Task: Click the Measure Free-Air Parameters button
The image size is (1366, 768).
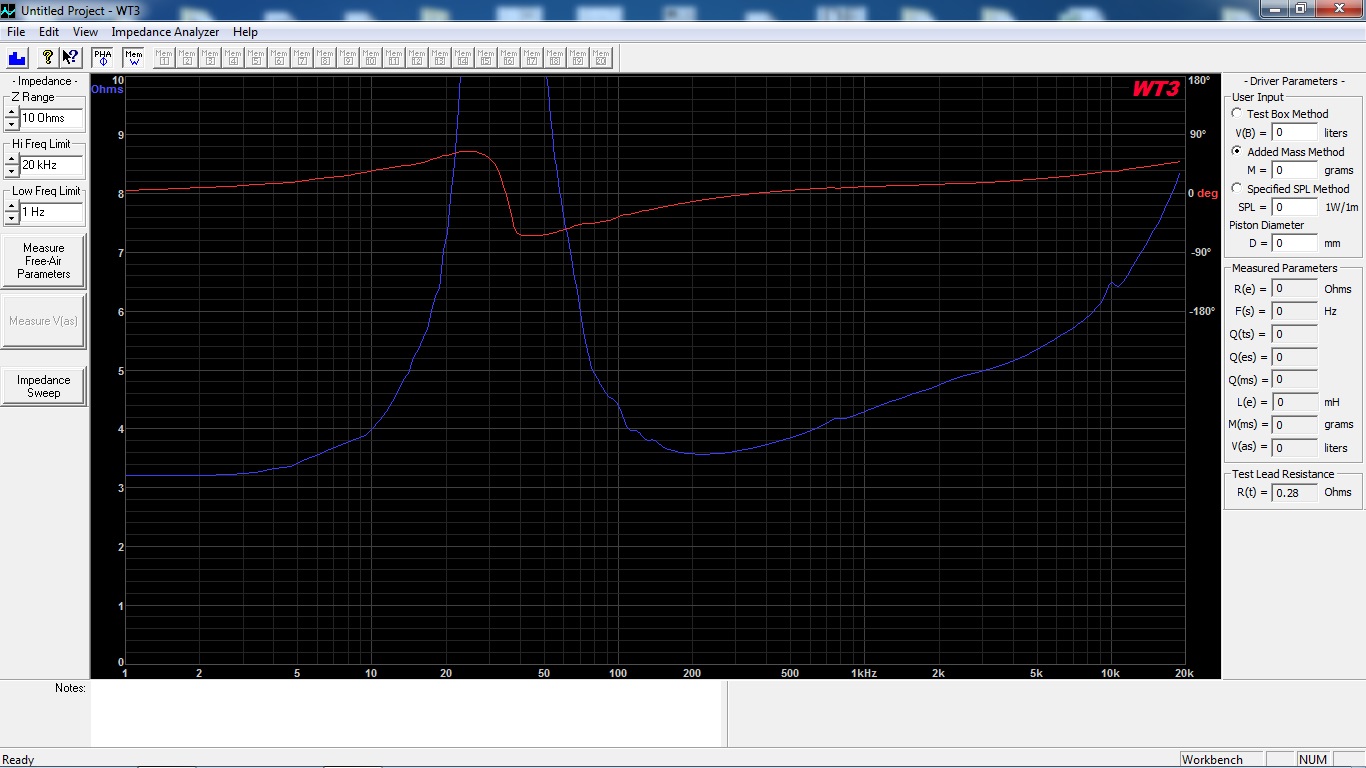Action: click(x=44, y=261)
